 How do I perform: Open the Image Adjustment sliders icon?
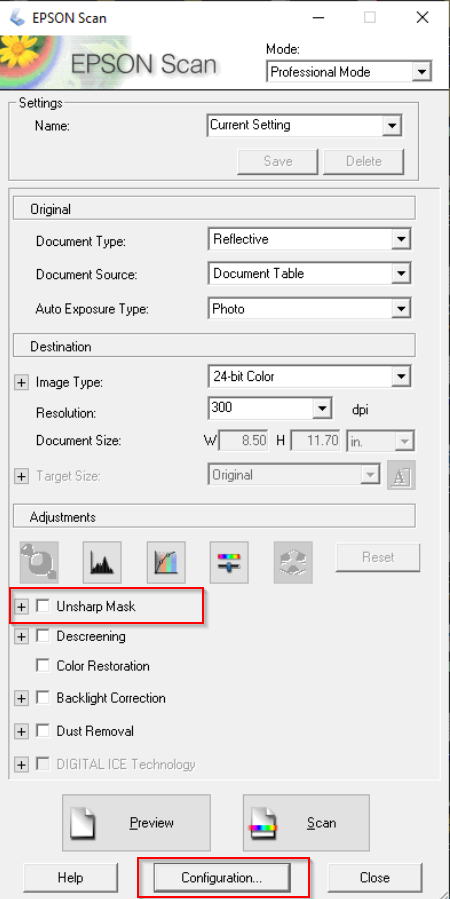(229, 560)
